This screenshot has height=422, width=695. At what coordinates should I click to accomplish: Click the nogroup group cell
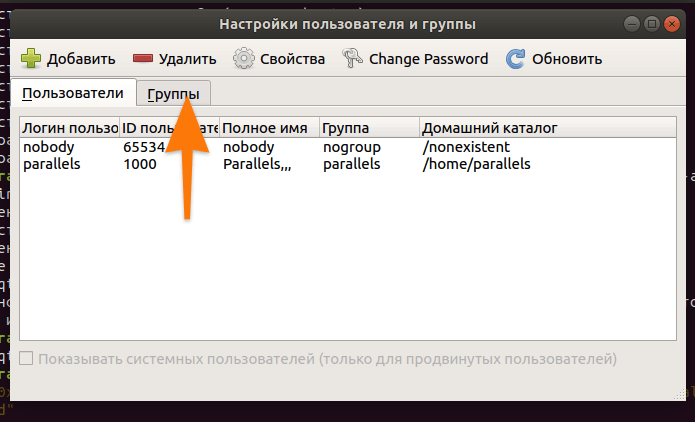pos(352,147)
